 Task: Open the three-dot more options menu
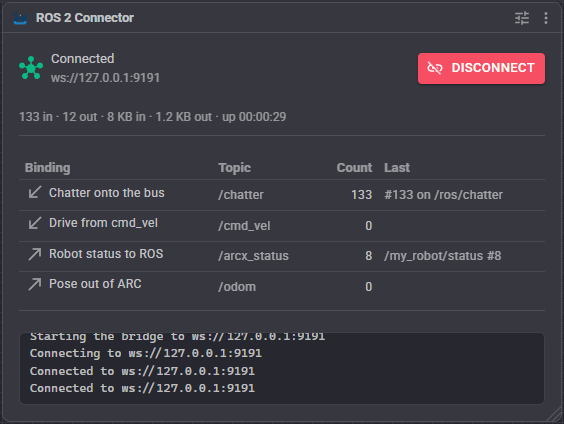click(x=546, y=18)
